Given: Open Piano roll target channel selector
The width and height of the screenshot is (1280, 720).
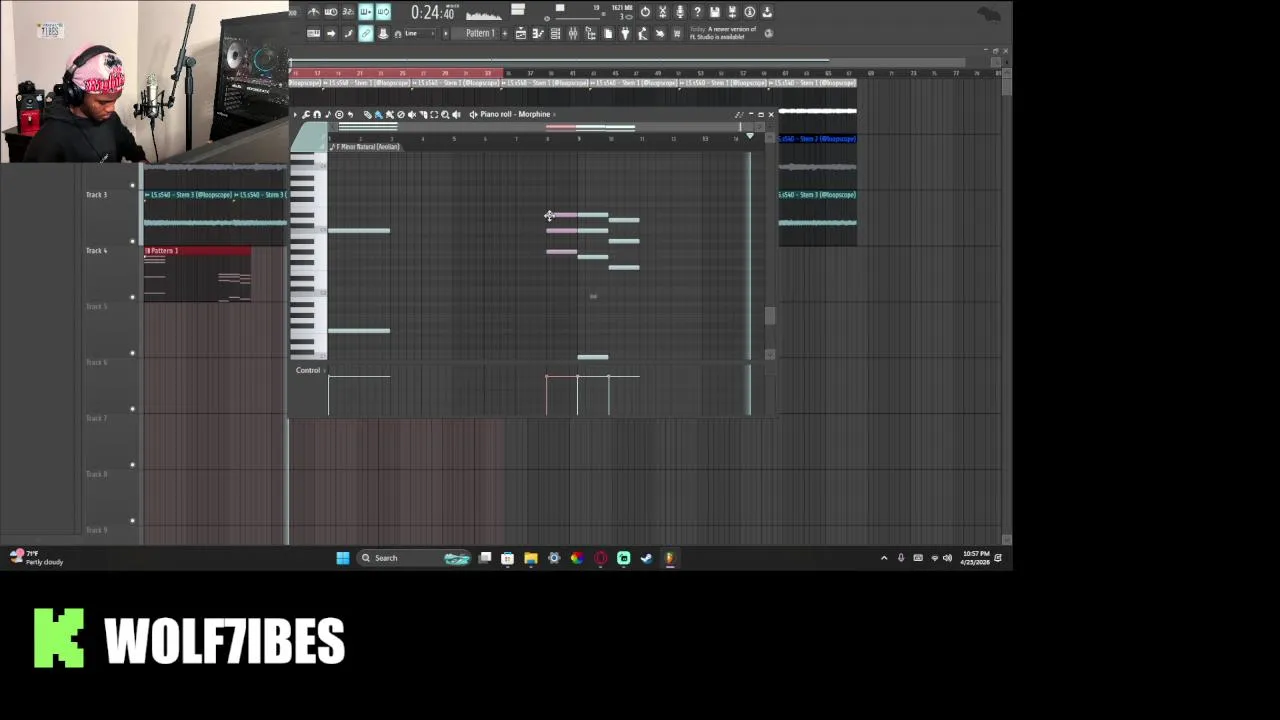Looking at the screenshot, I should pyautogui.click(x=473, y=114).
